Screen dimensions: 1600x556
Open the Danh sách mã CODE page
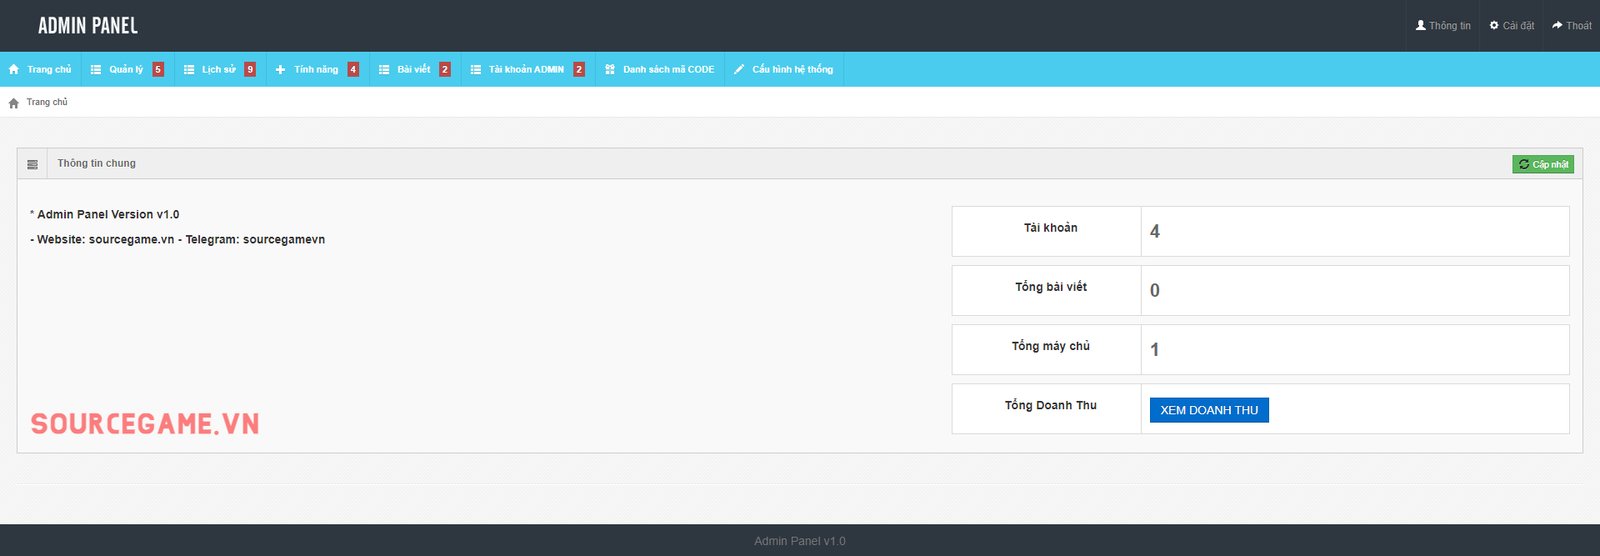click(668, 70)
